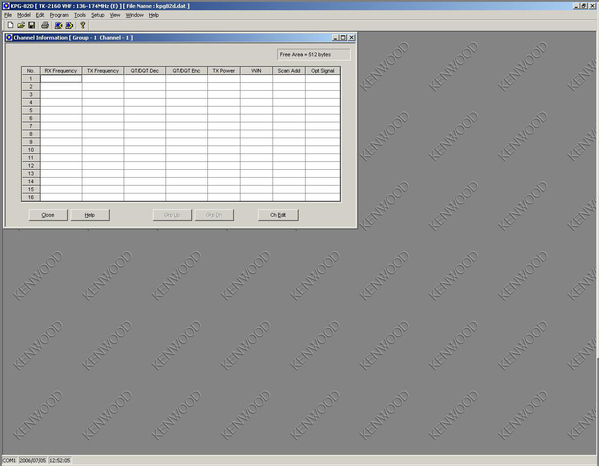Image resolution: width=599 pixels, height=466 pixels.
Task: Click the KPG-82D application title bar icon
Action: [x=6, y=5]
